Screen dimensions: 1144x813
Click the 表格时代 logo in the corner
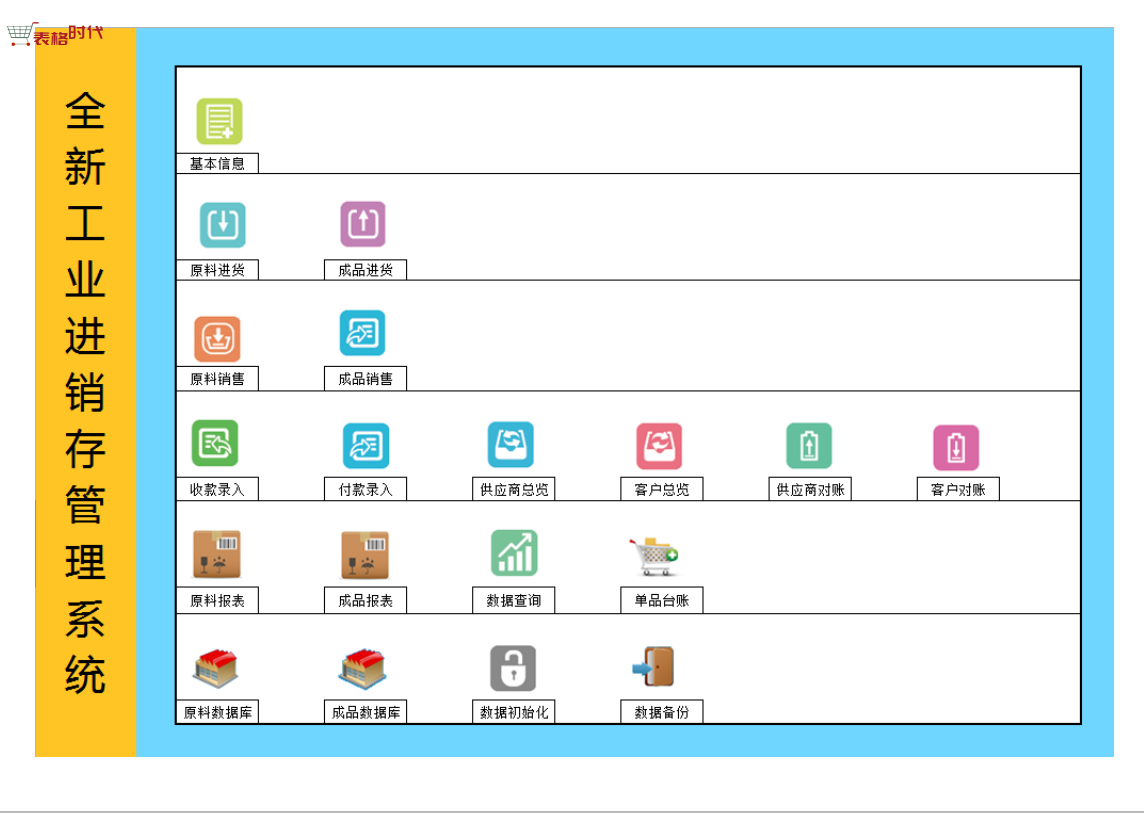(x=55, y=35)
